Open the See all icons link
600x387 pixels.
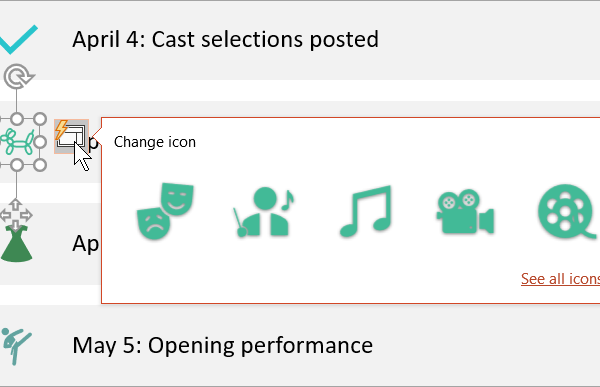pyautogui.click(x=560, y=278)
